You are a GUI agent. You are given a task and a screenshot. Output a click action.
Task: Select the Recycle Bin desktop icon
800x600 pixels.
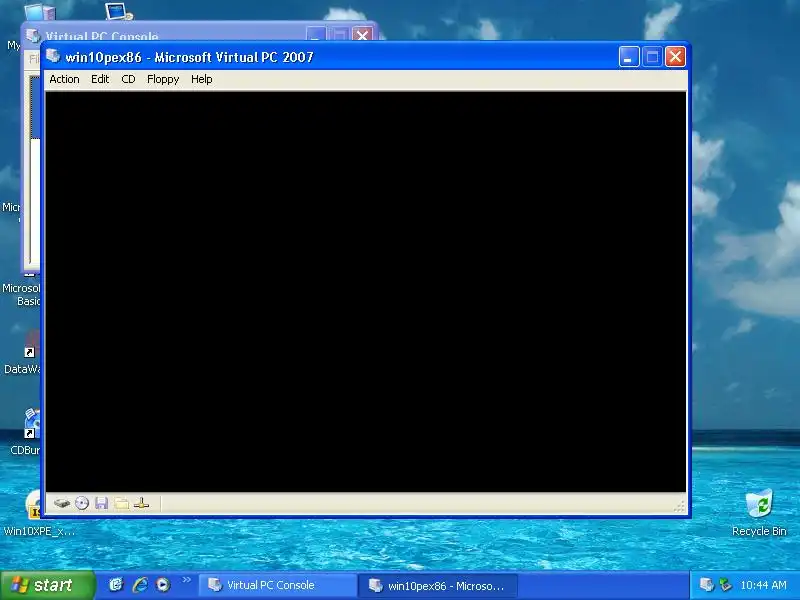(x=759, y=513)
